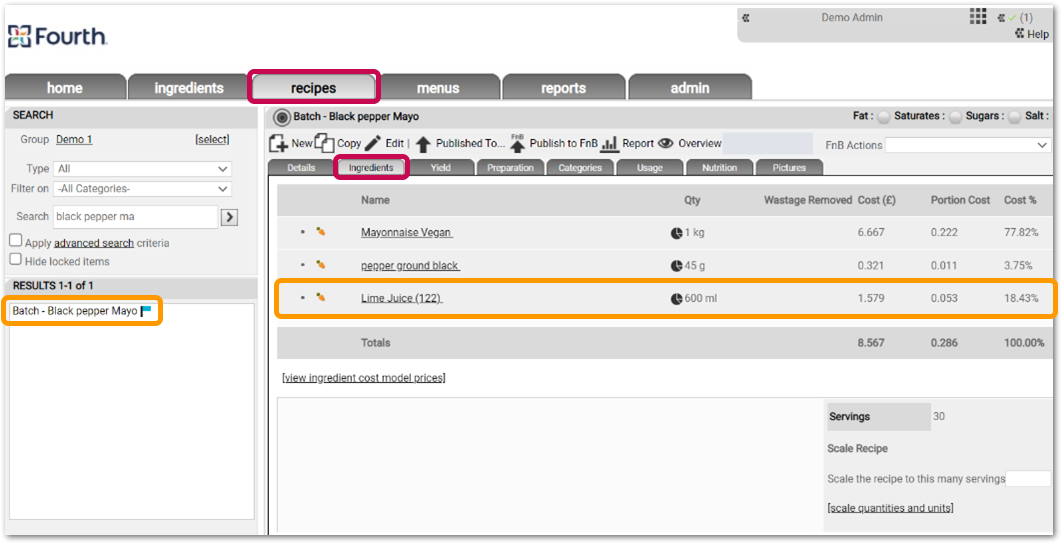Click the Fat indicator circle

click(x=883, y=117)
